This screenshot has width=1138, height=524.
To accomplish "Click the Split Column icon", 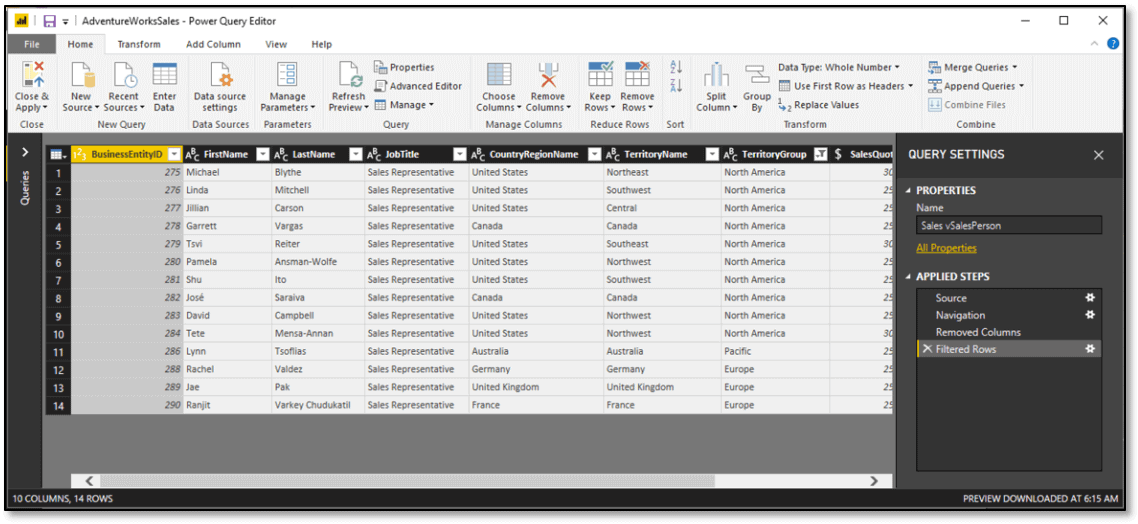I will [716, 74].
